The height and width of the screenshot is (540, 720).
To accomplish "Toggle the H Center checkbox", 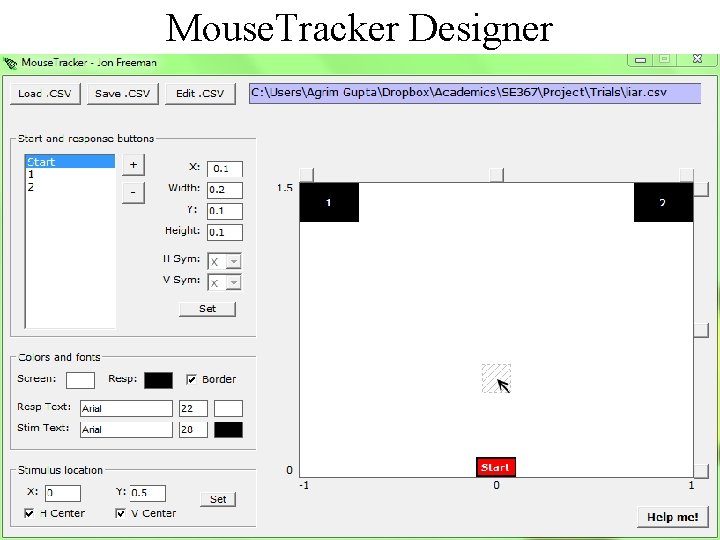I will pos(29,513).
